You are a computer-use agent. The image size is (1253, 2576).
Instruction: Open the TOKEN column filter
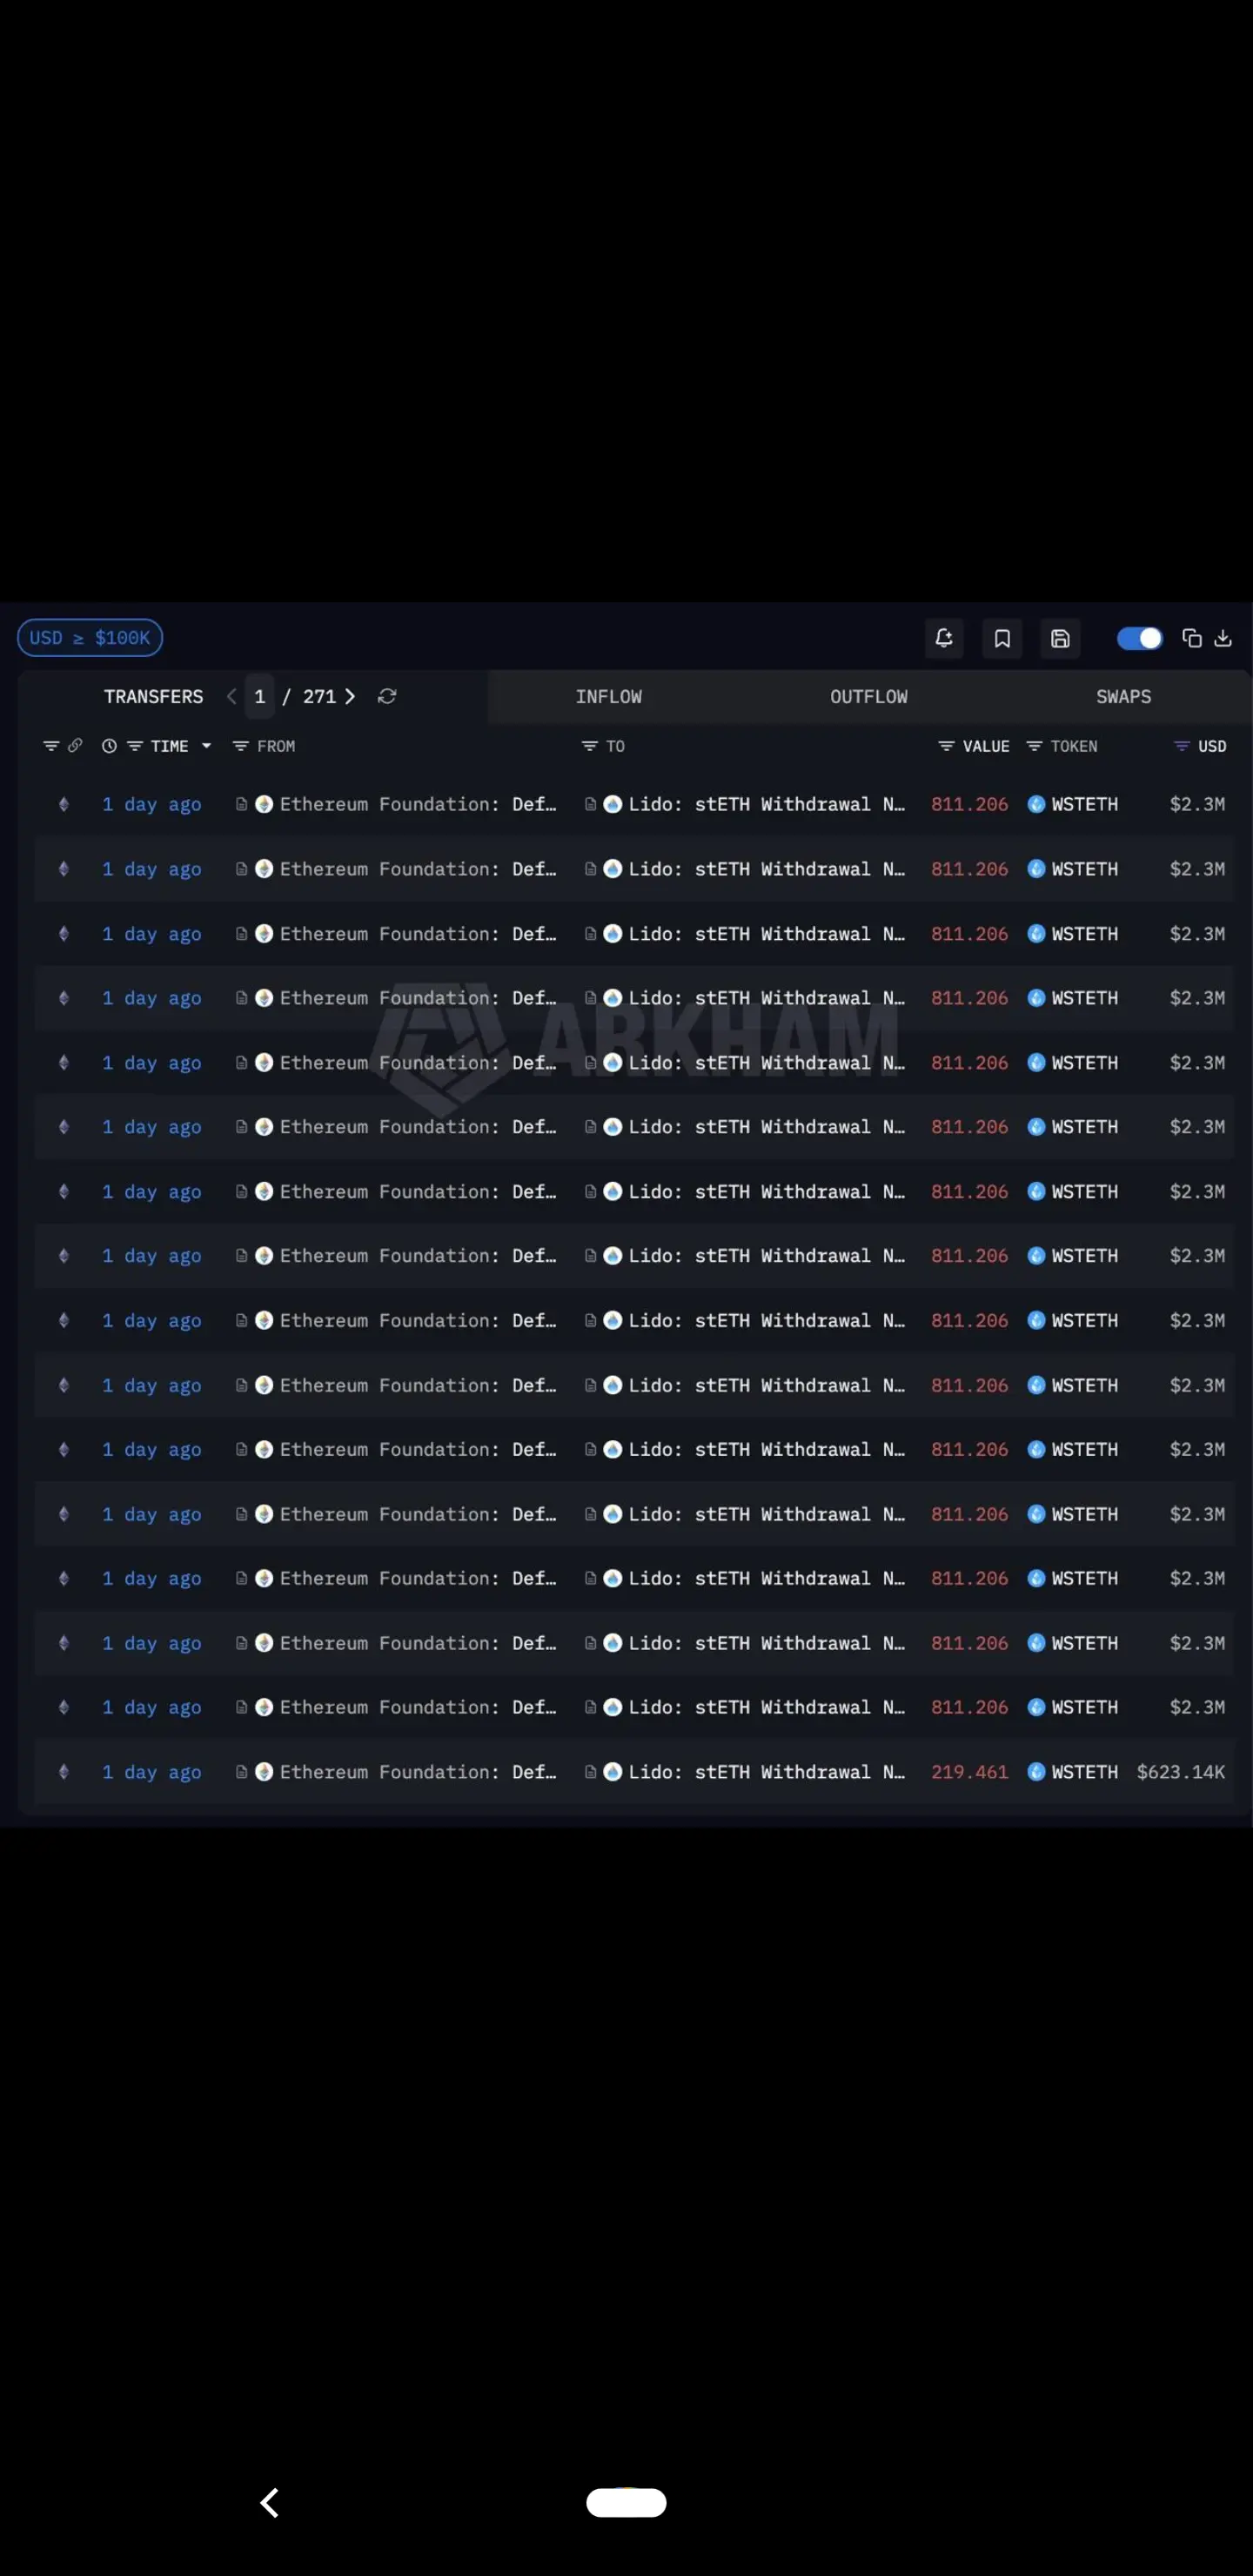pyautogui.click(x=1034, y=746)
